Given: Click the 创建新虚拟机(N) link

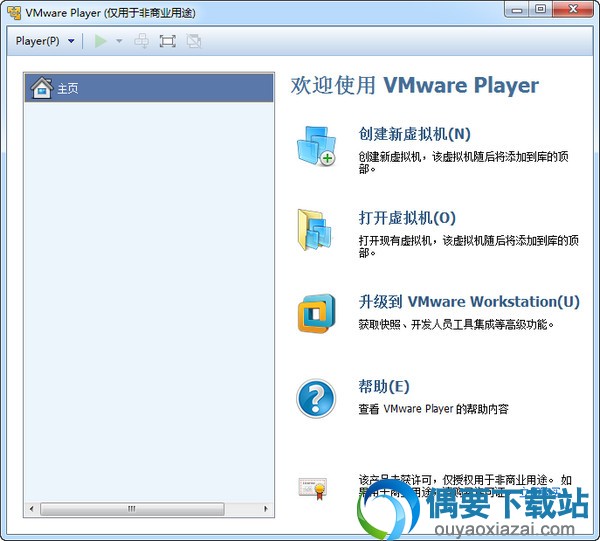Looking at the screenshot, I should click(414, 134).
